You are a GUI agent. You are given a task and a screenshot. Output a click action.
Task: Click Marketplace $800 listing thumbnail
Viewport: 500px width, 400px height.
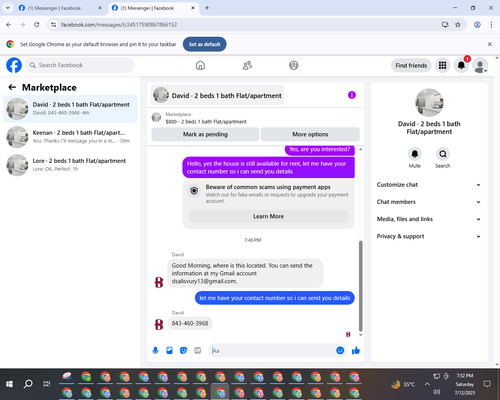tap(156, 117)
